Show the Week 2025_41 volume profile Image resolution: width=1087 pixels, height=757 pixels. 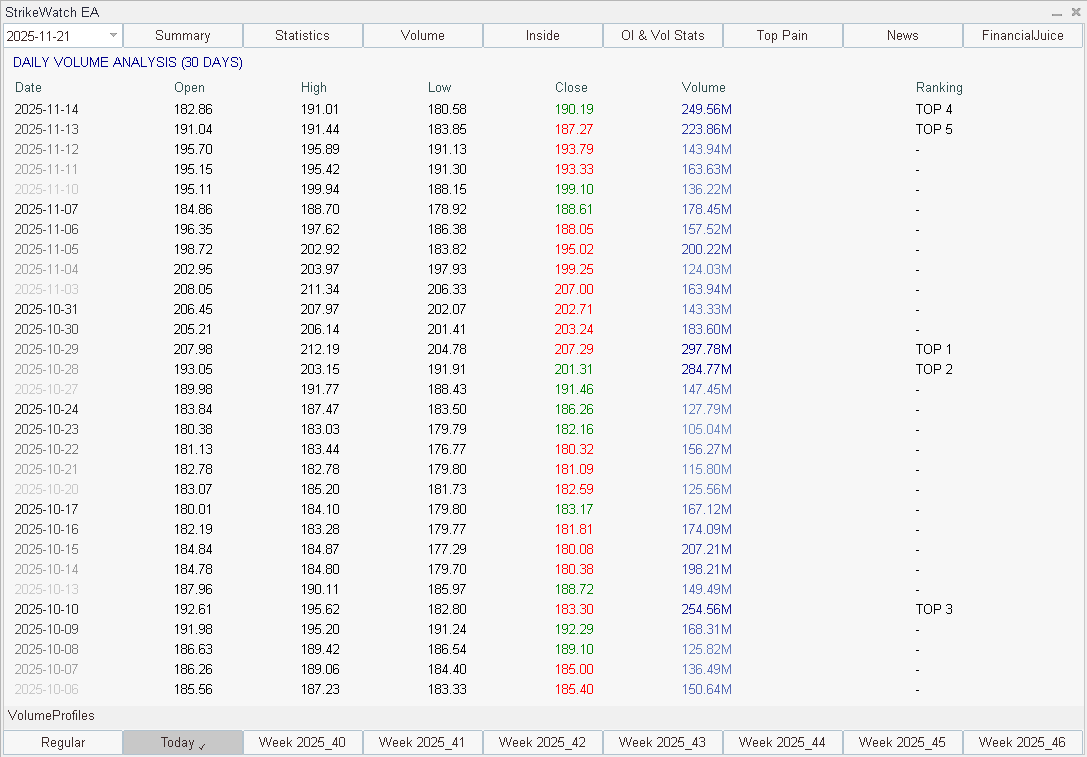tap(423, 742)
